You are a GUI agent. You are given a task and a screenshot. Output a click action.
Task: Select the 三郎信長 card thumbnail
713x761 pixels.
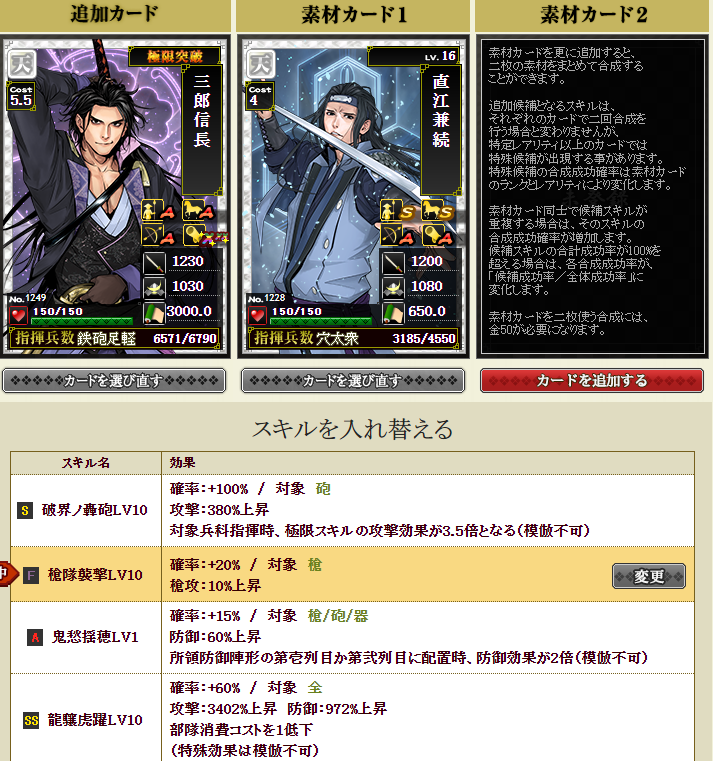pos(115,196)
